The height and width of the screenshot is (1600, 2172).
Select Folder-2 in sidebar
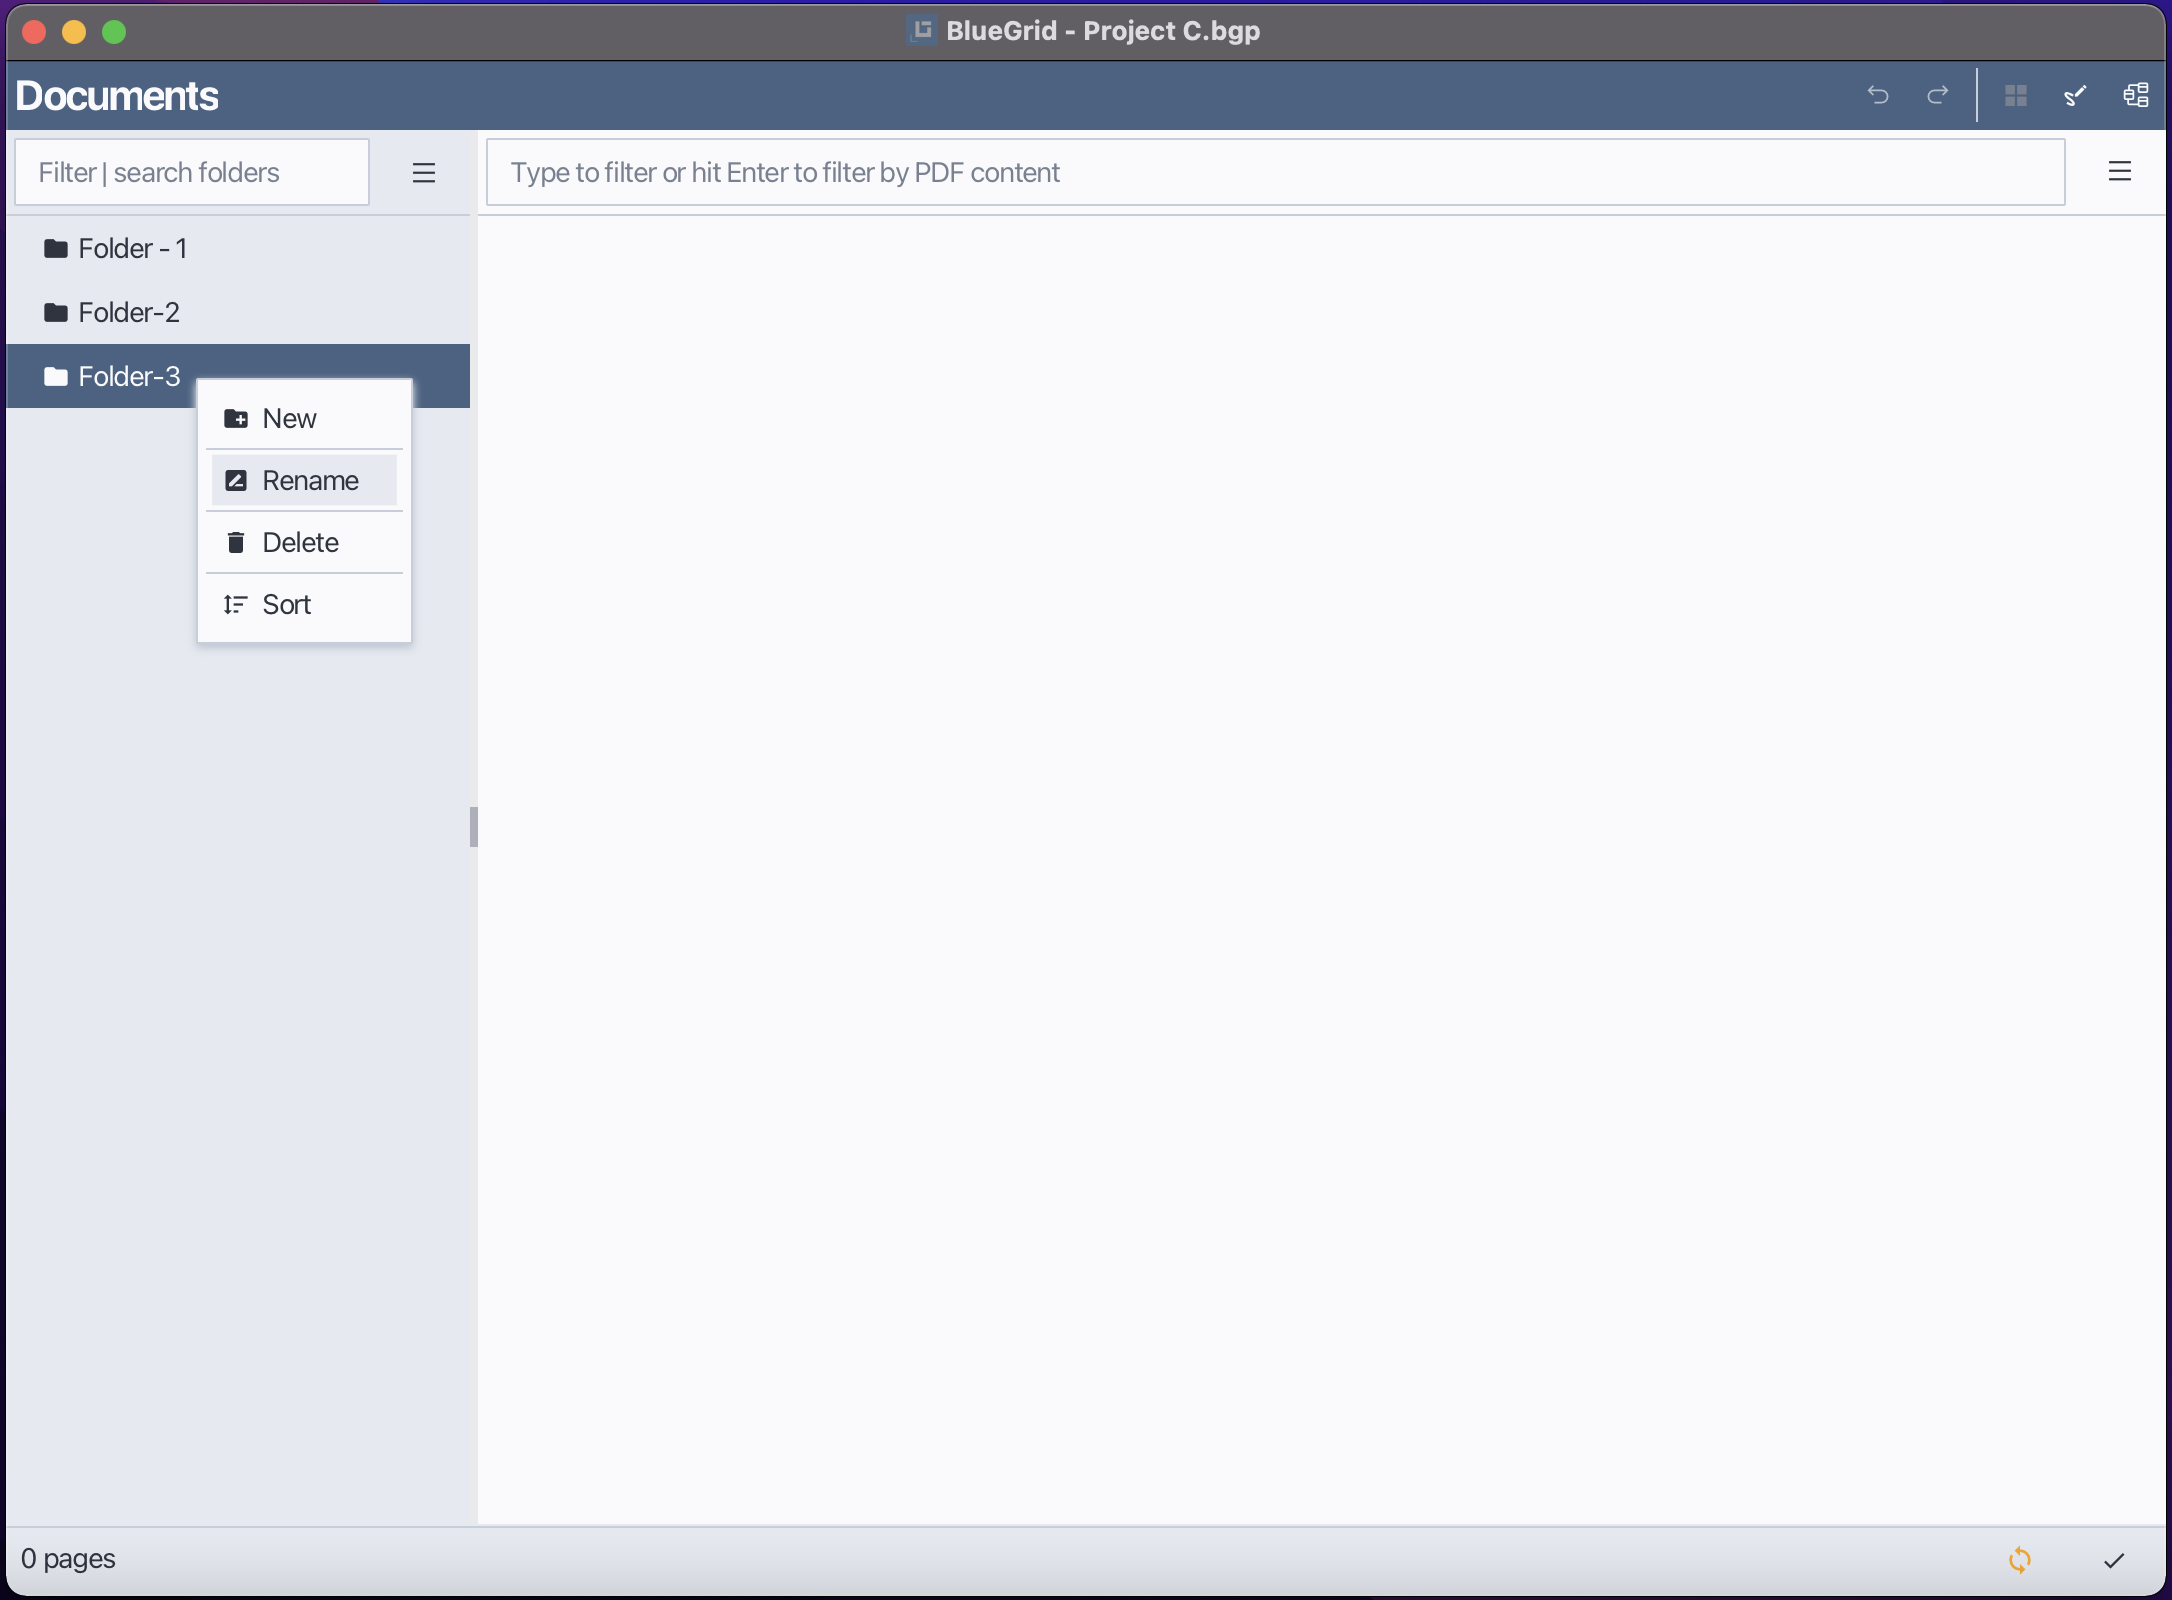(x=128, y=312)
